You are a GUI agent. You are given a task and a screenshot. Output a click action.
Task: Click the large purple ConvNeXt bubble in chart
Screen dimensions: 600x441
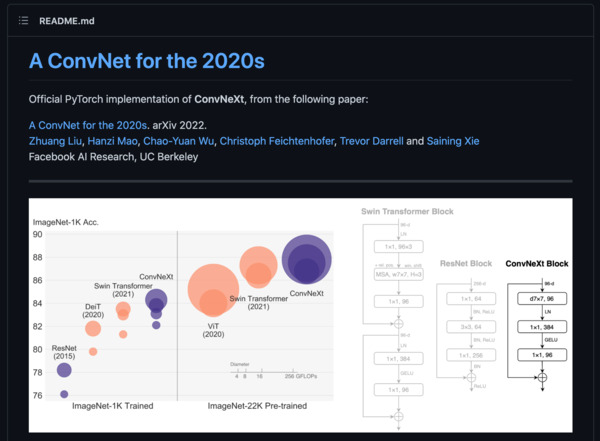pos(307,259)
